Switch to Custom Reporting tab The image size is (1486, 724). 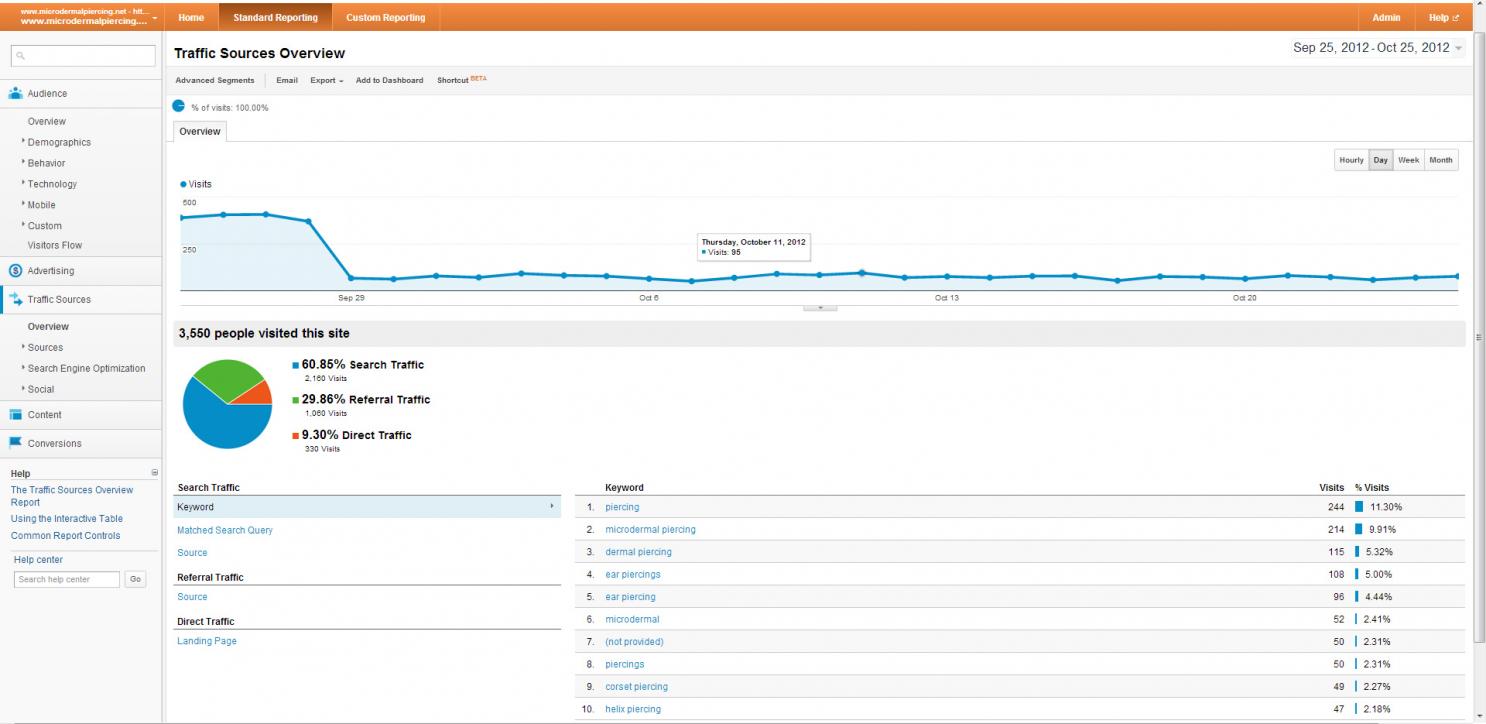(385, 17)
